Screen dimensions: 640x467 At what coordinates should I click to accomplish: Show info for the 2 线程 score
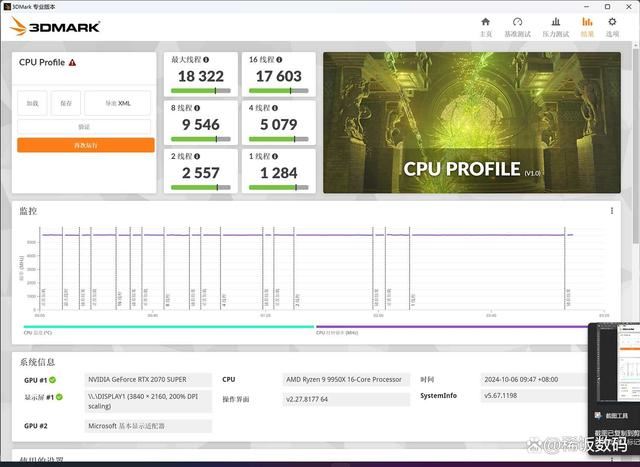click(197, 156)
